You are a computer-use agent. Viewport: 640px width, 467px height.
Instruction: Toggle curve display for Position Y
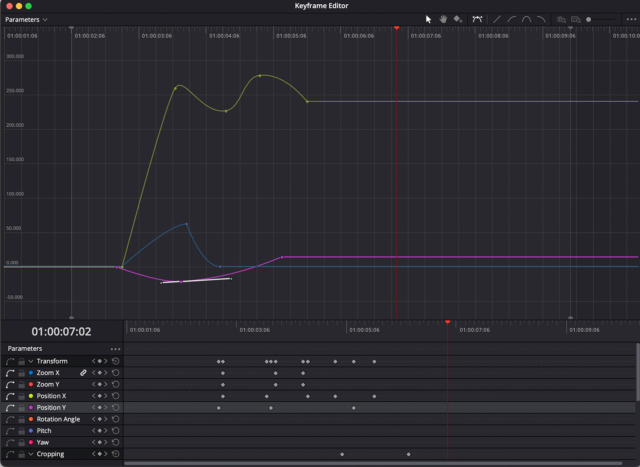pos(9,408)
